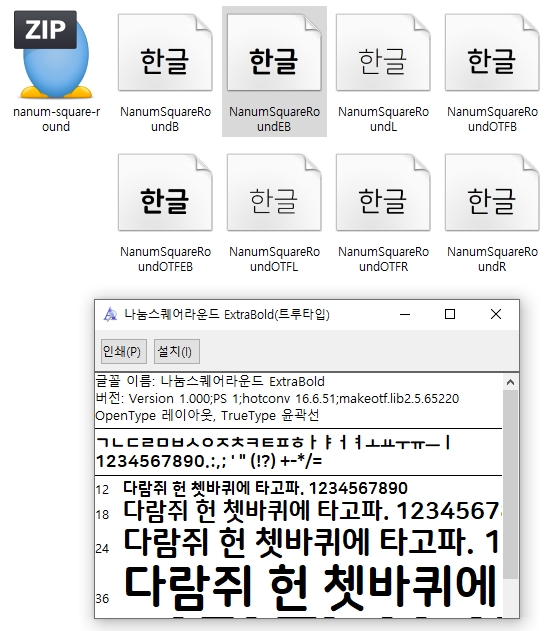This screenshot has width=550, height=631.
Task: Click the Korean jamo sample character row
Action: (274, 443)
